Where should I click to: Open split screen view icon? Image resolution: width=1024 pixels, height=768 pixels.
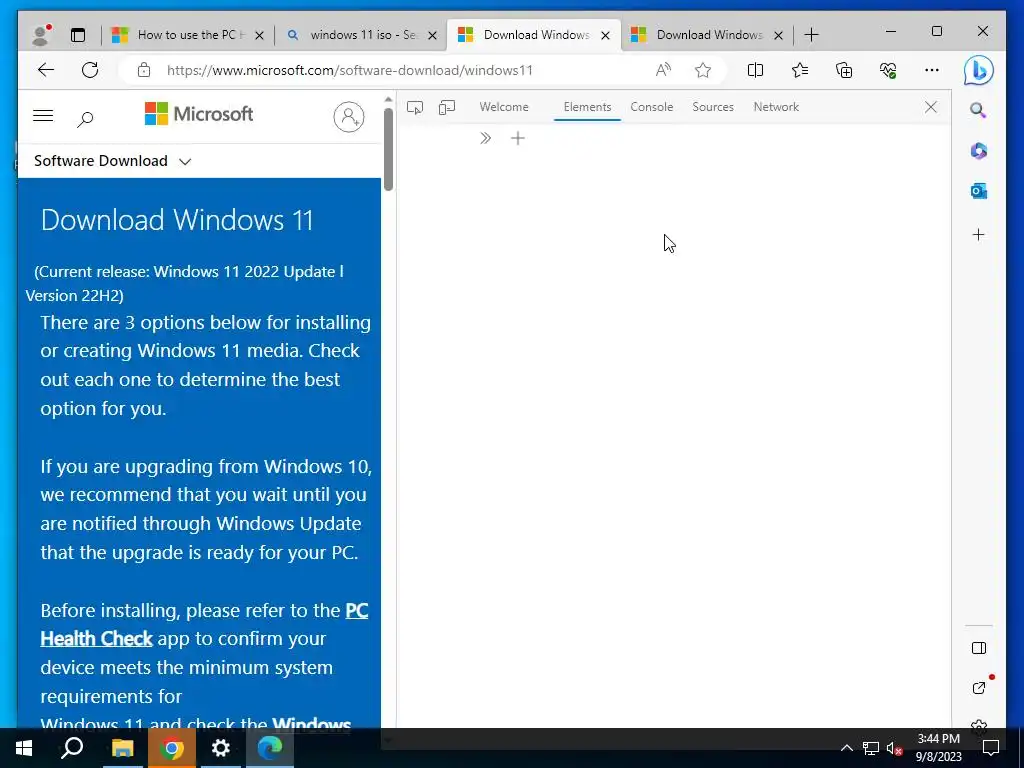[755, 70]
